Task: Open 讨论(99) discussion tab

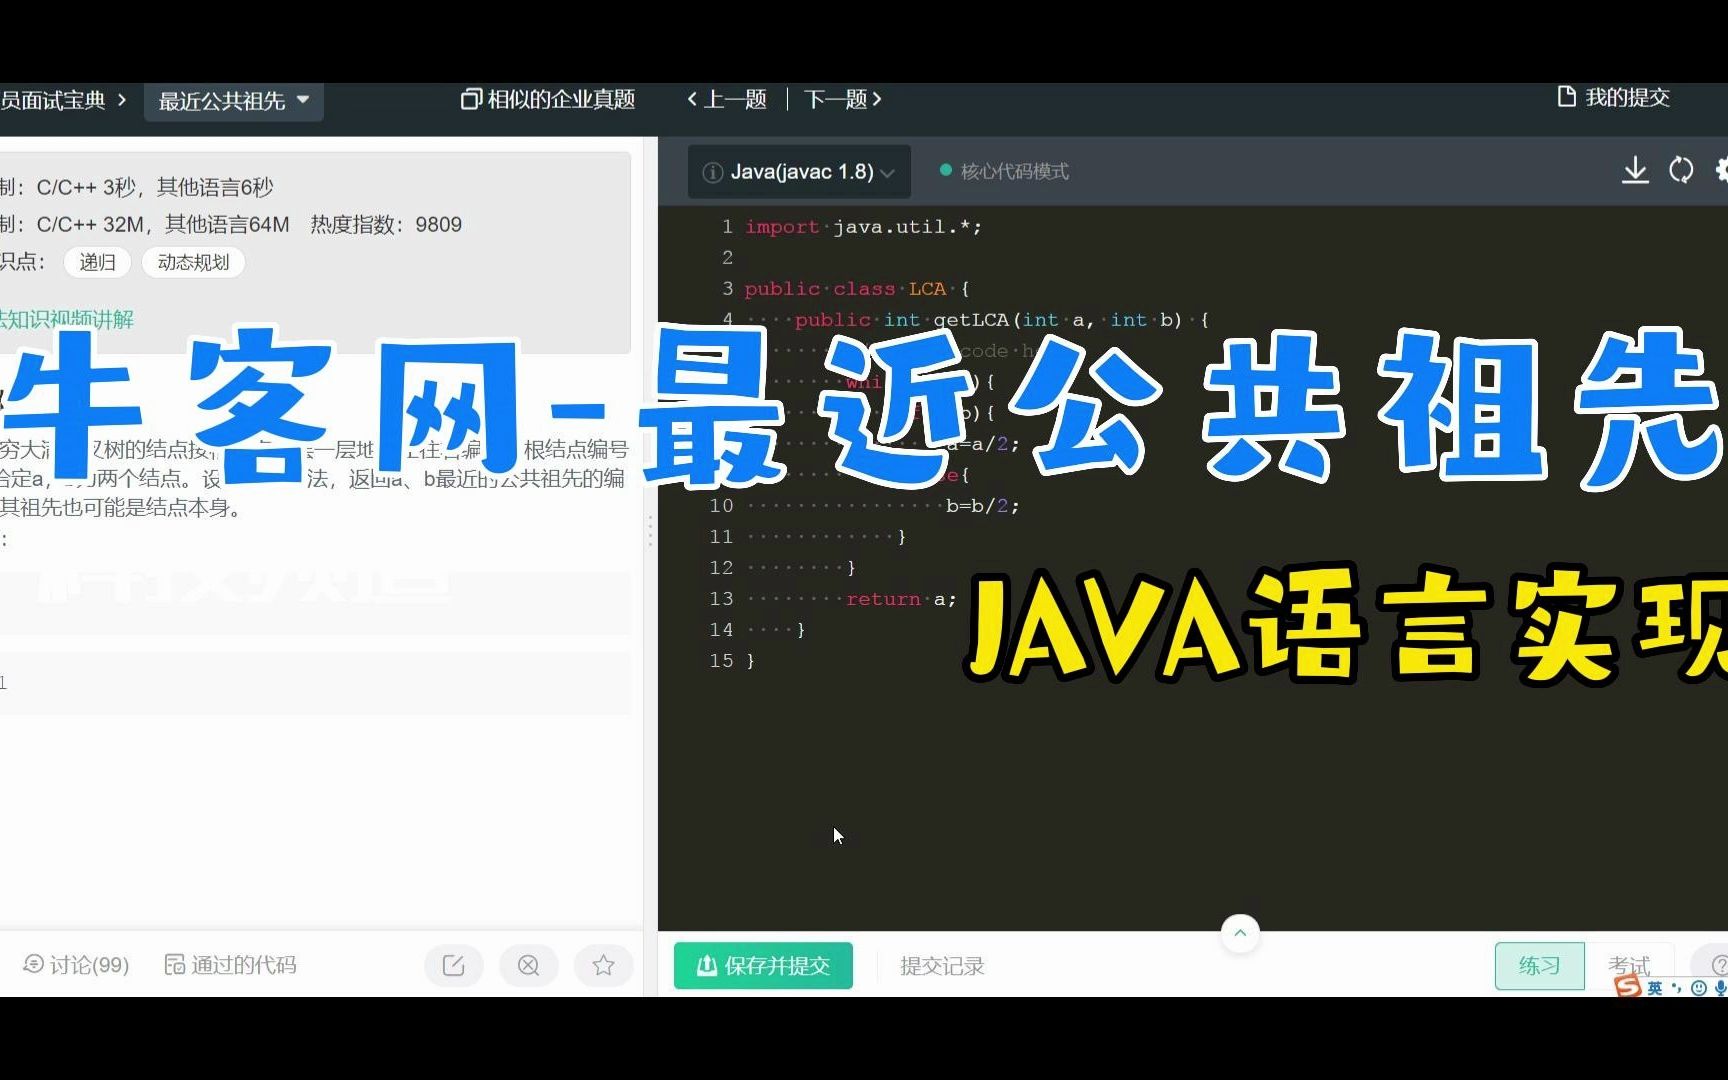Action: 76,965
